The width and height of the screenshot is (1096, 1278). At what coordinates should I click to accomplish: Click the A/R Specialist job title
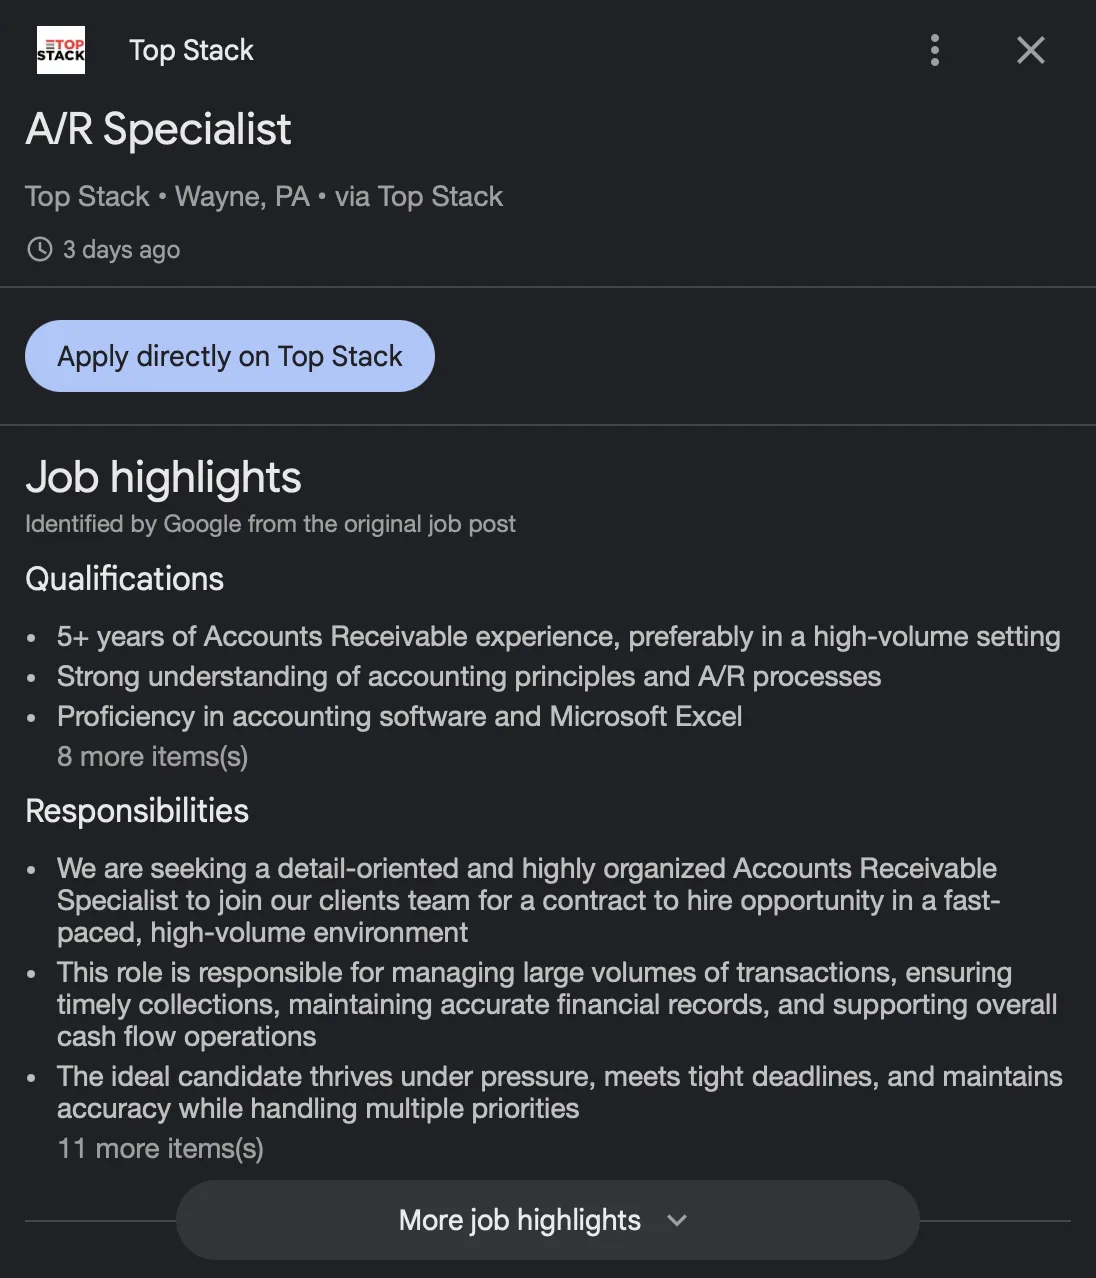pyautogui.click(x=158, y=128)
